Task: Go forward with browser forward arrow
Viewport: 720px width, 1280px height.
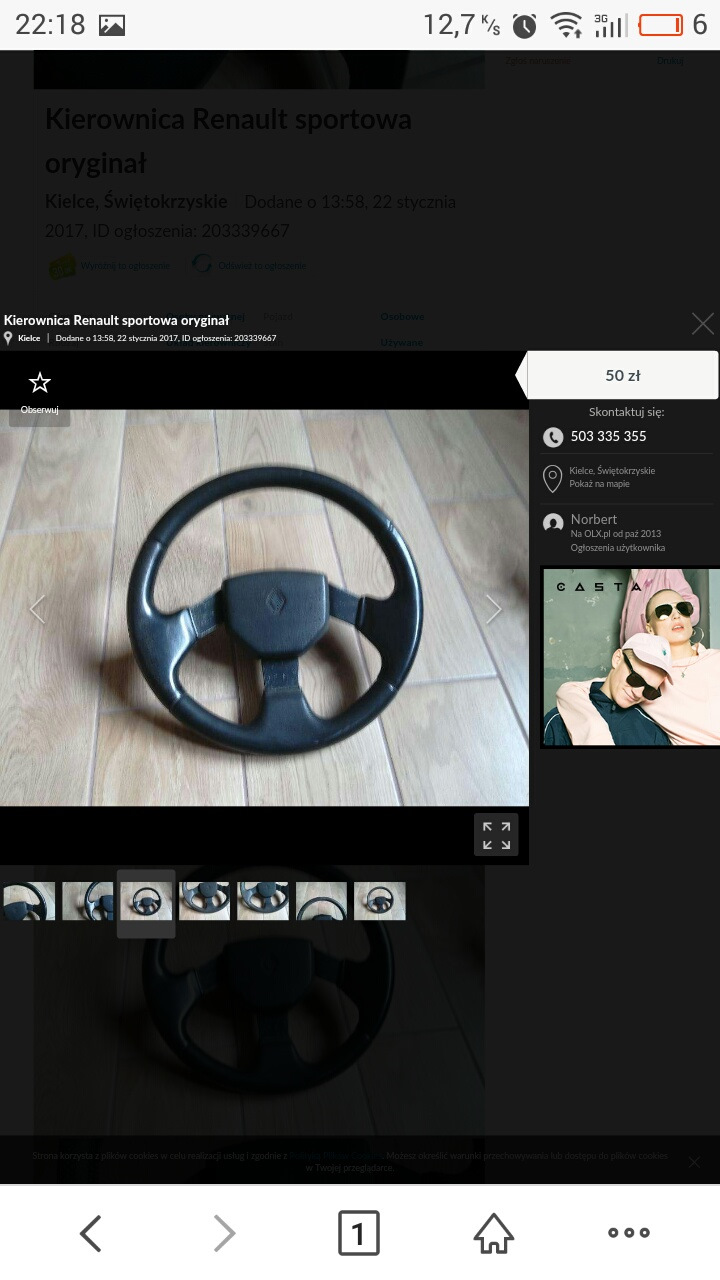Action: (224, 1233)
